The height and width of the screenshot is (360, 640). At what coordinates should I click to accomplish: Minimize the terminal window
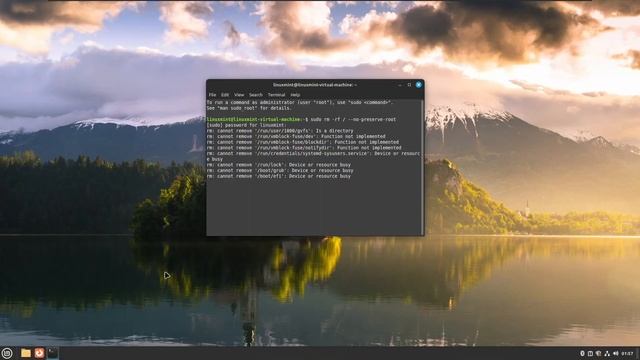pyautogui.click(x=400, y=85)
